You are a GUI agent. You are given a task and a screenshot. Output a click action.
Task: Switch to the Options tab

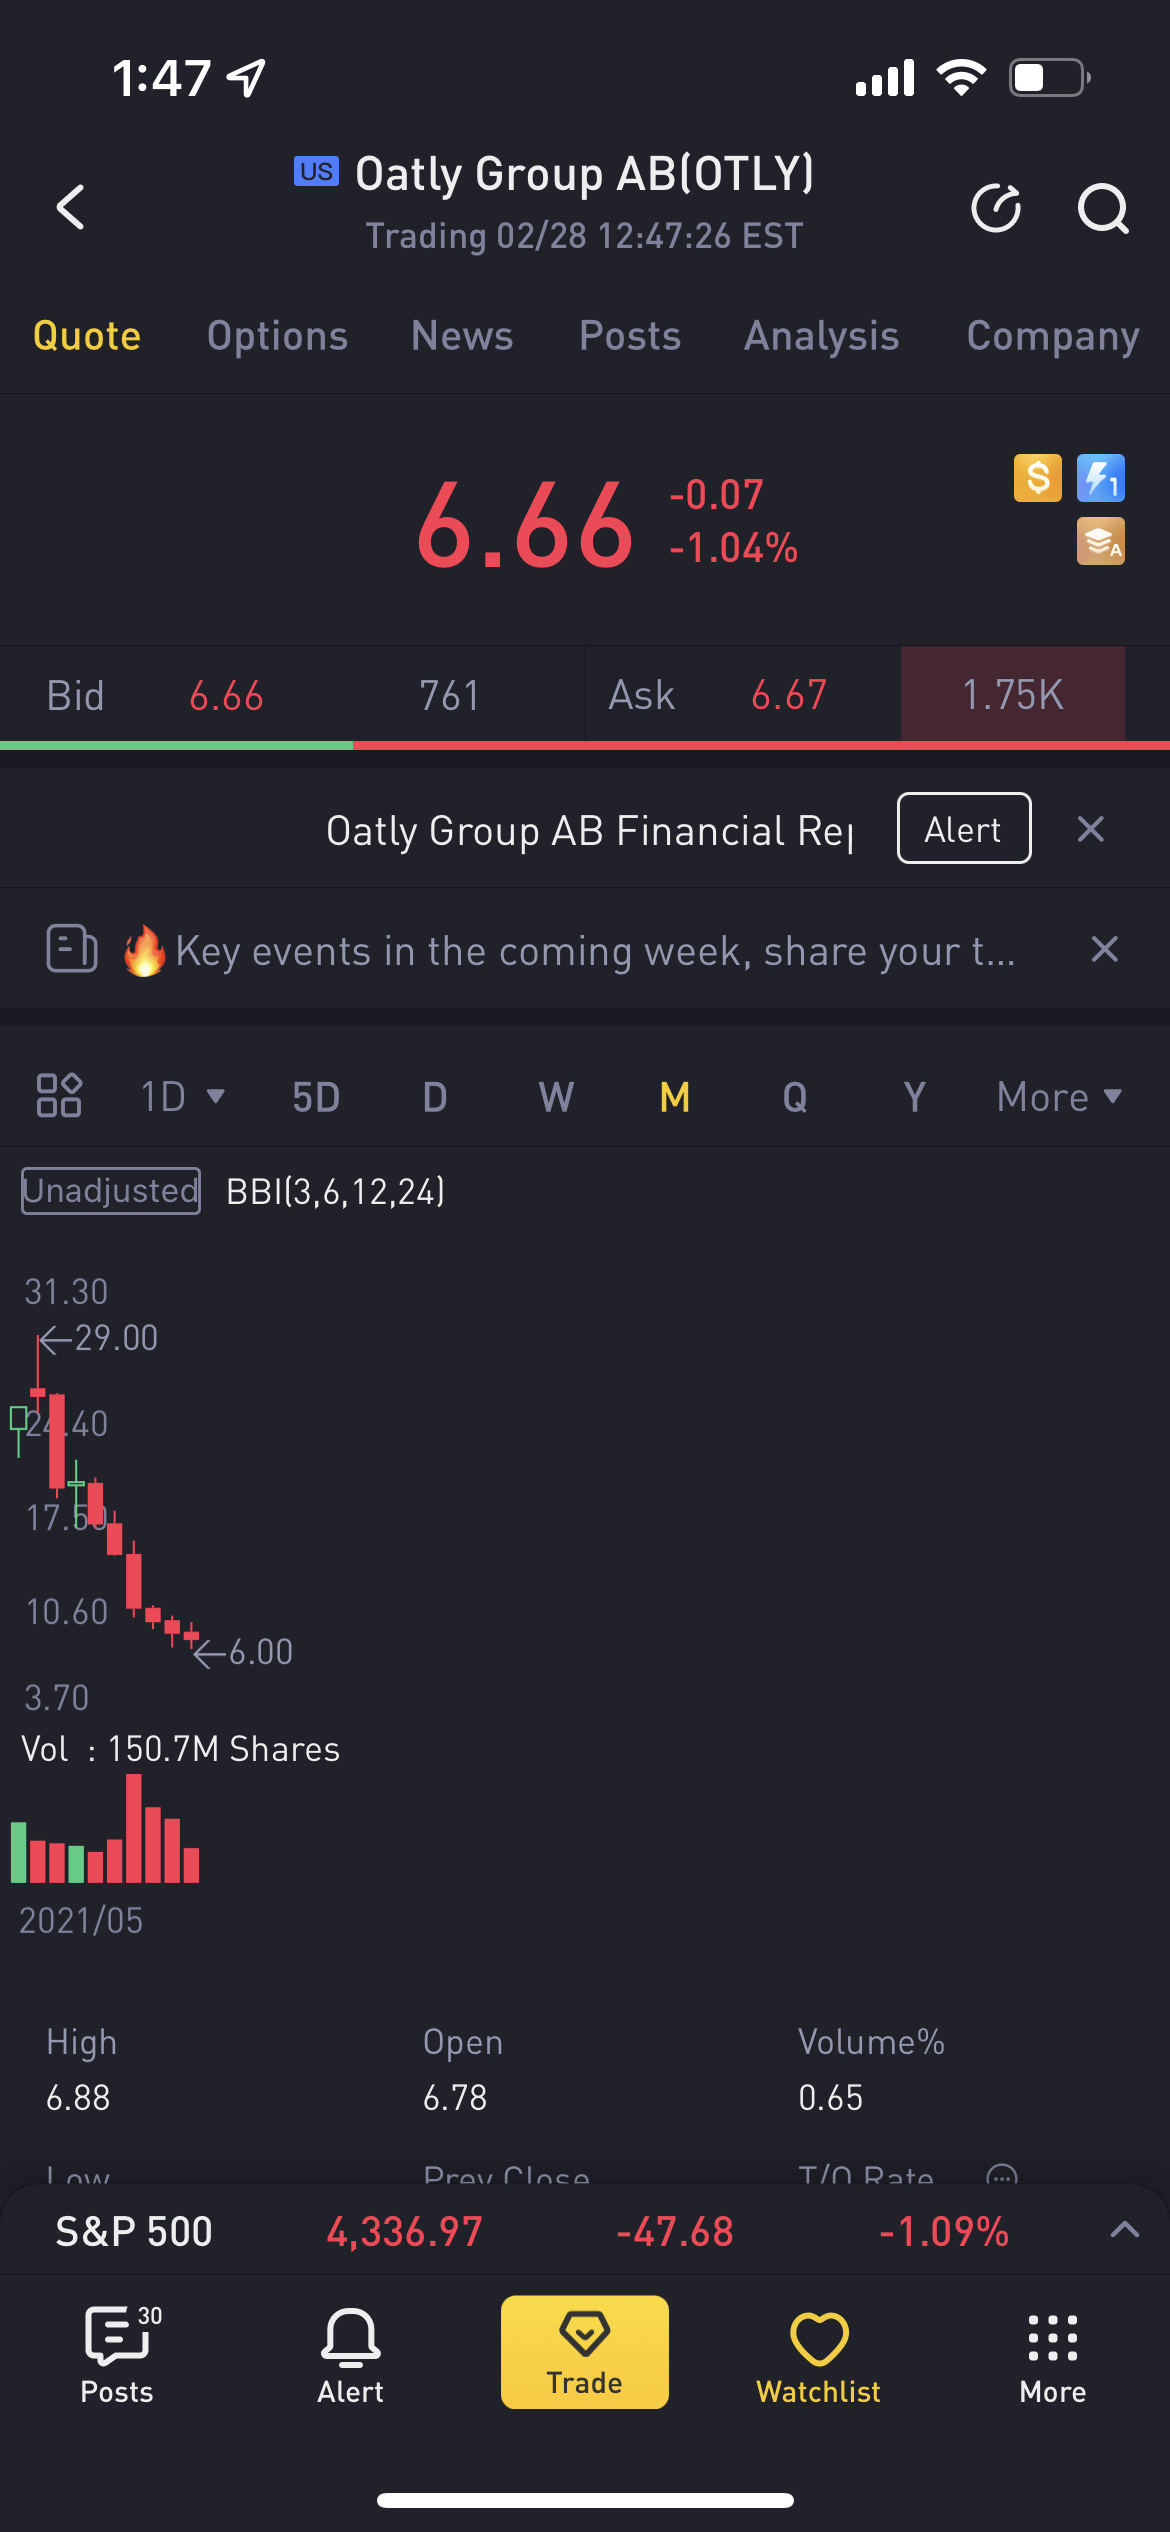pyautogui.click(x=277, y=336)
